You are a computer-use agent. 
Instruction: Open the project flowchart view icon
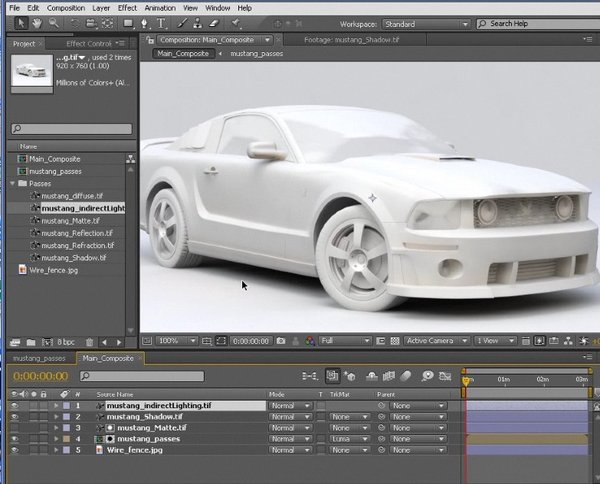[130, 159]
